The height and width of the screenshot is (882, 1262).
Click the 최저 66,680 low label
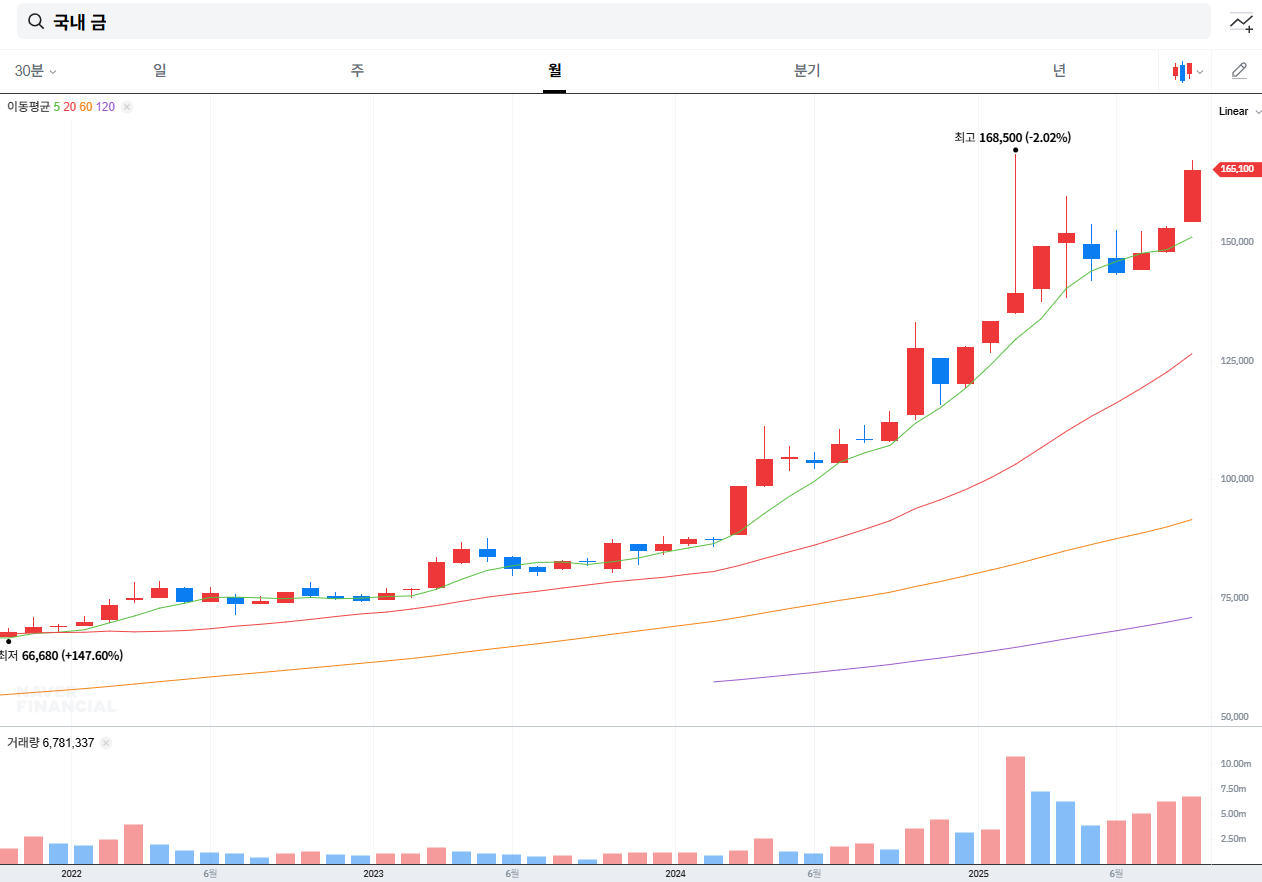click(x=61, y=656)
